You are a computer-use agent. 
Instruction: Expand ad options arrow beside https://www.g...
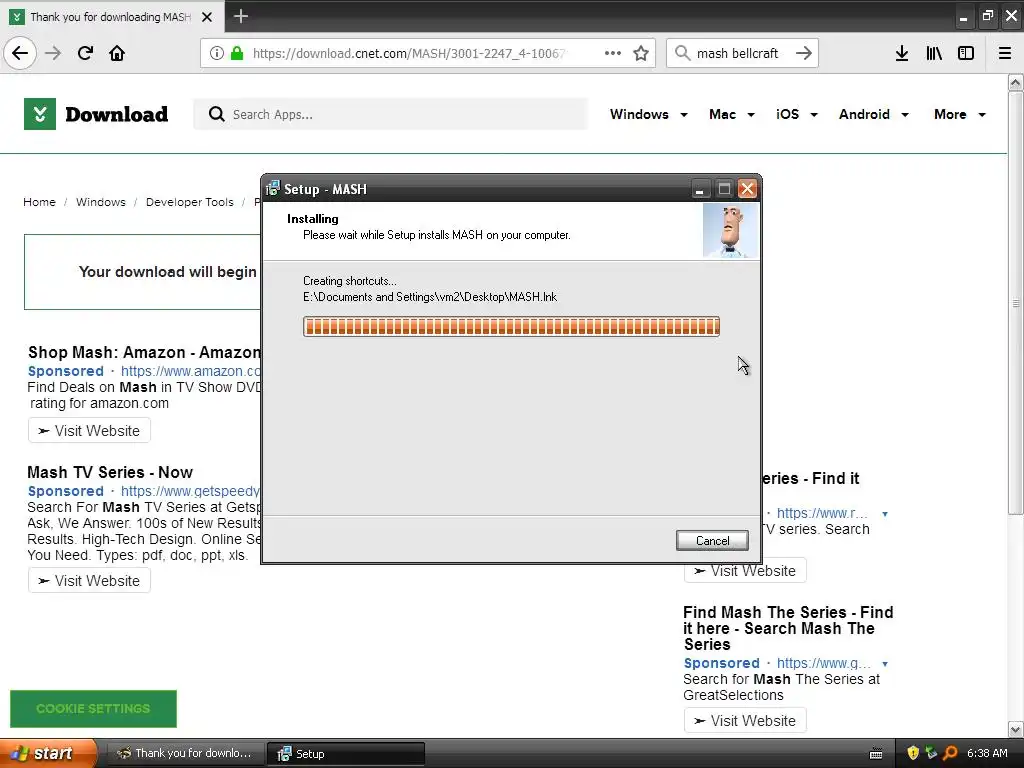[x=885, y=664]
